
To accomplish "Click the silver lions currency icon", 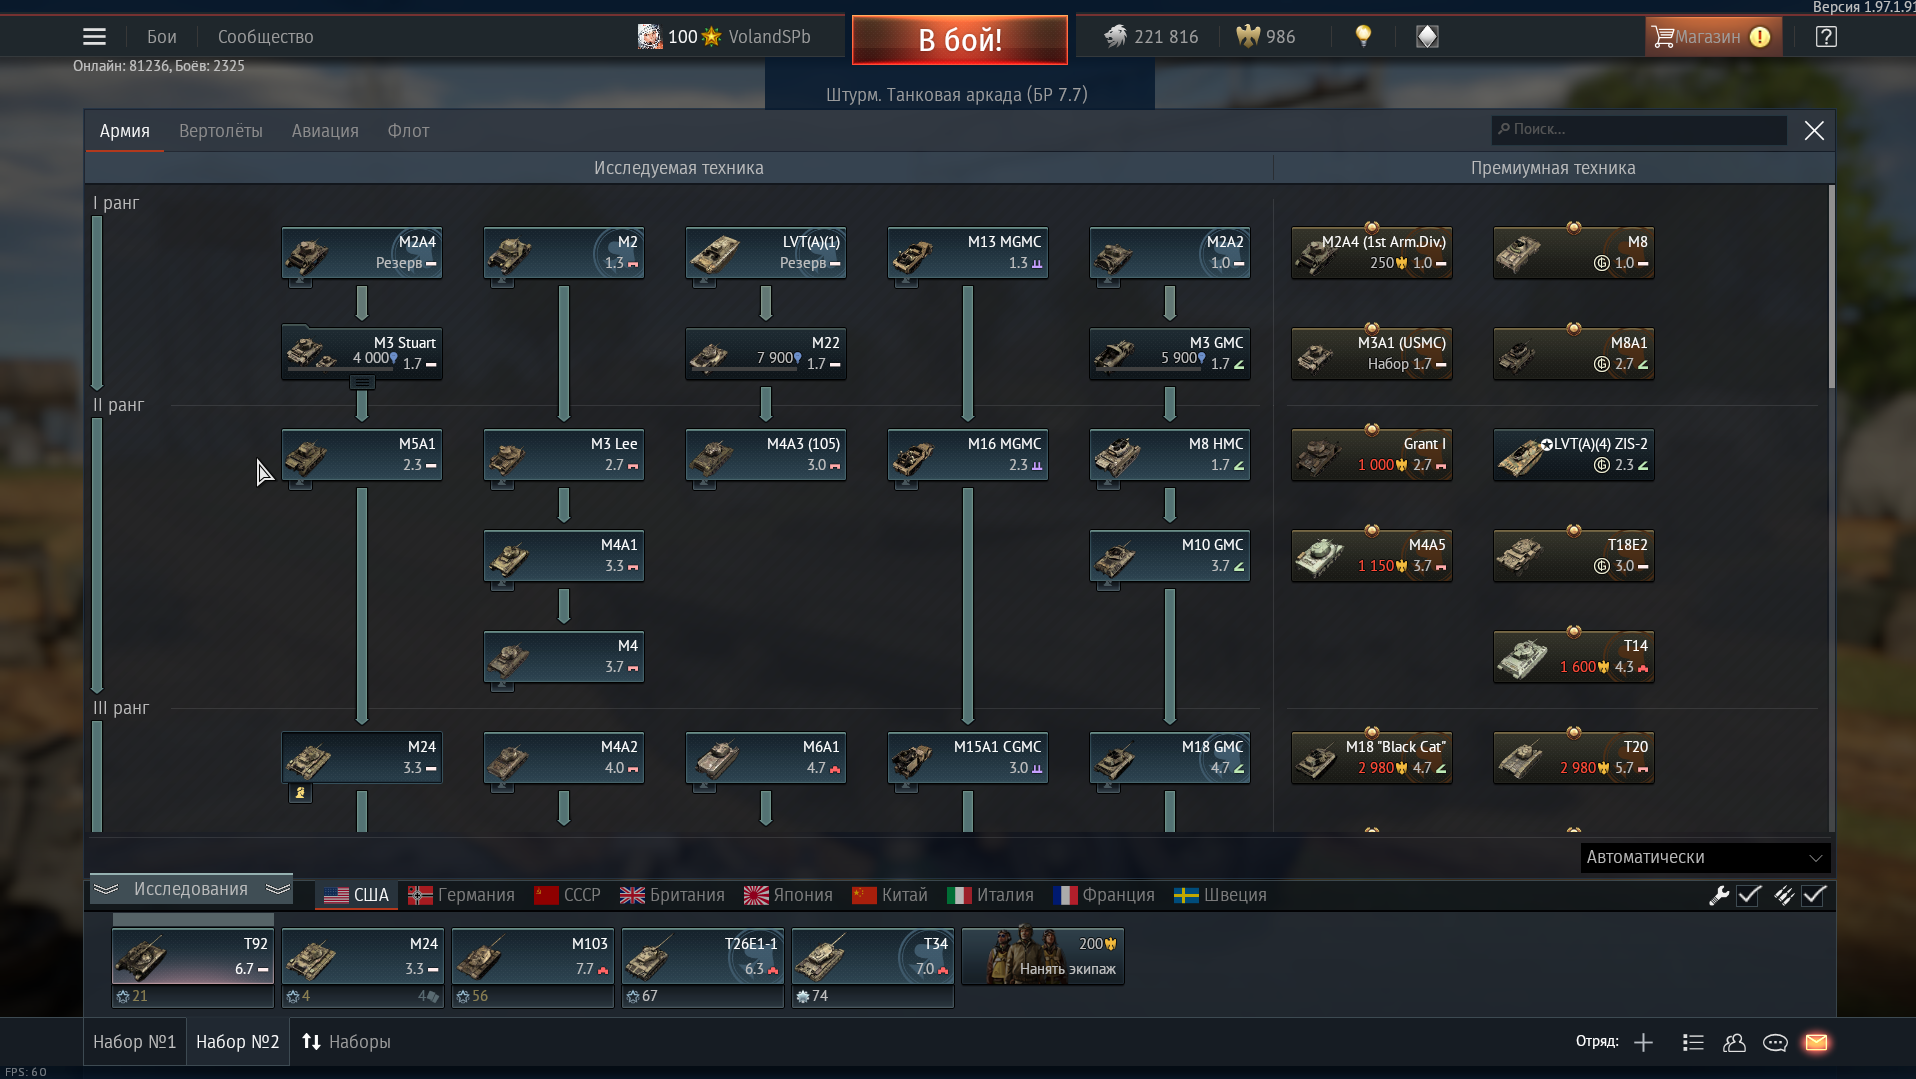I will [x=1115, y=37].
